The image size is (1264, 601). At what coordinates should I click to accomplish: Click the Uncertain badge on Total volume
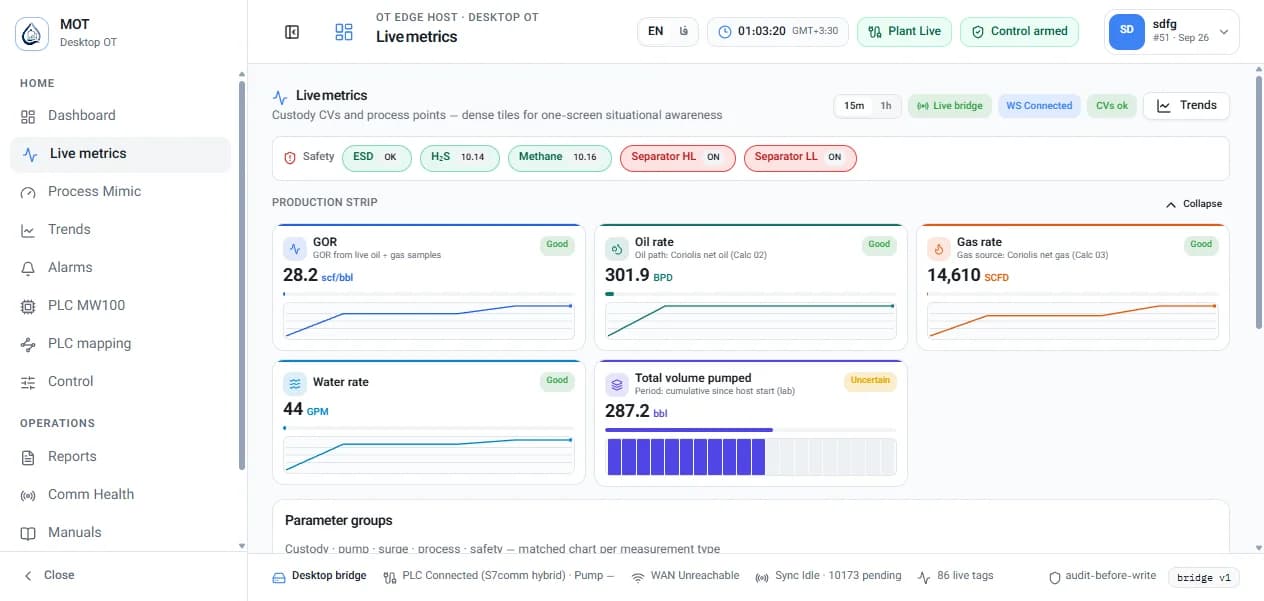tap(871, 381)
